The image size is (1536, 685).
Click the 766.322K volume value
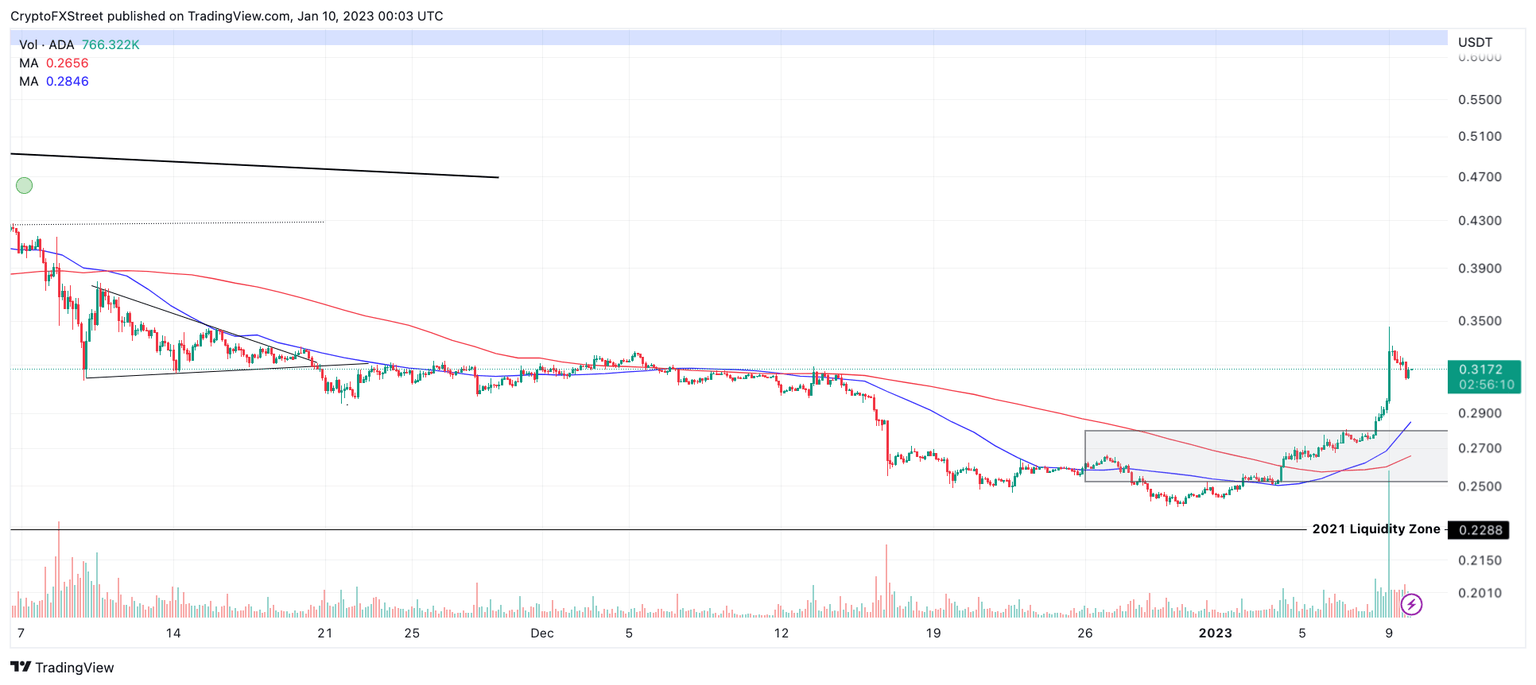111,45
